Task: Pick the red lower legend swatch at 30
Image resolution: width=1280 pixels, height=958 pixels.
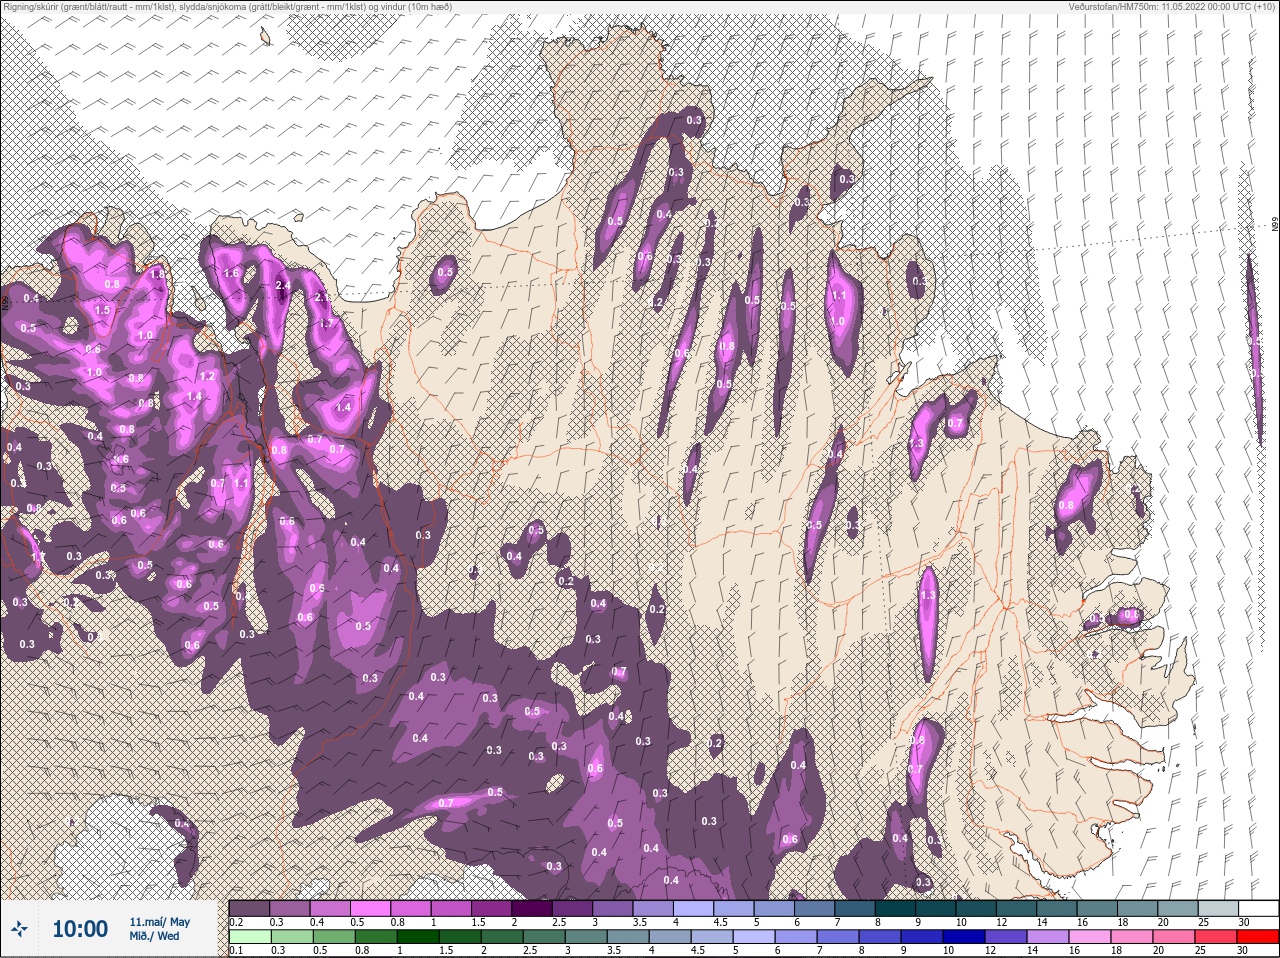Action: coord(1260,937)
